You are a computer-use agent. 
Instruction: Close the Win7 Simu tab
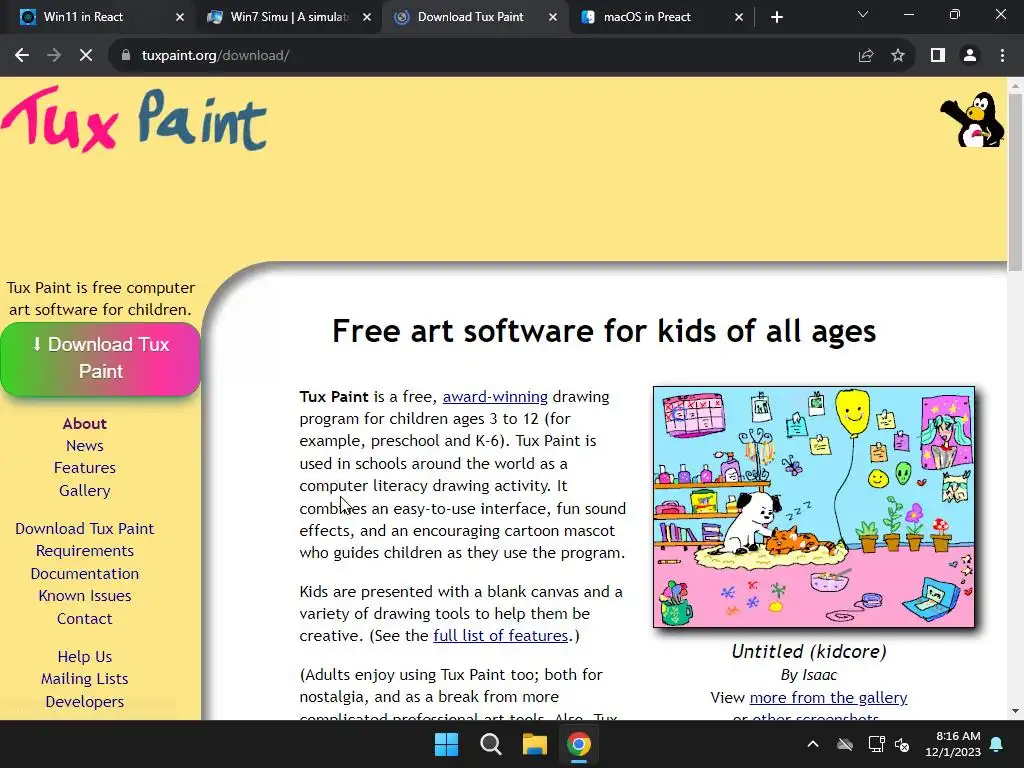(x=367, y=17)
